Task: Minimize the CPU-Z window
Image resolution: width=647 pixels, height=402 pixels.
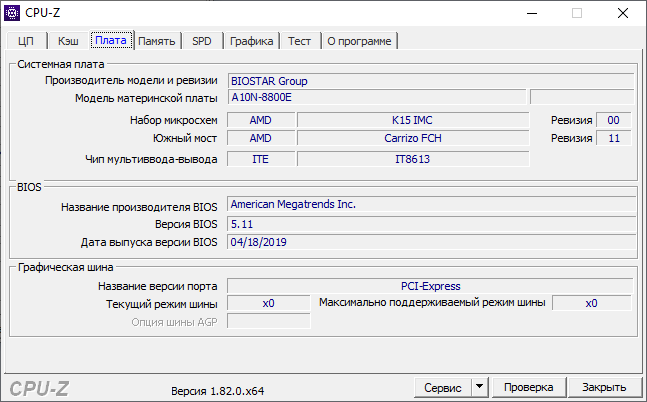Action: coord(532,13)
